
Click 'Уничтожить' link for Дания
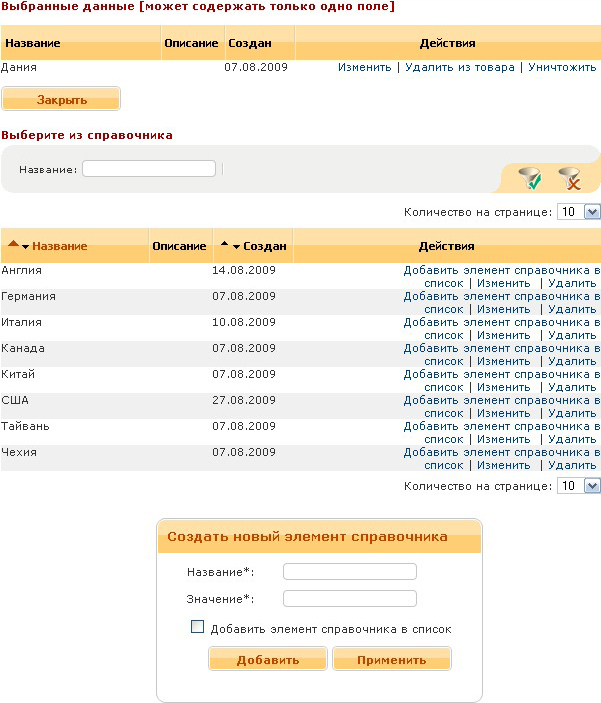pyautogui.click(x=562, y=67)
